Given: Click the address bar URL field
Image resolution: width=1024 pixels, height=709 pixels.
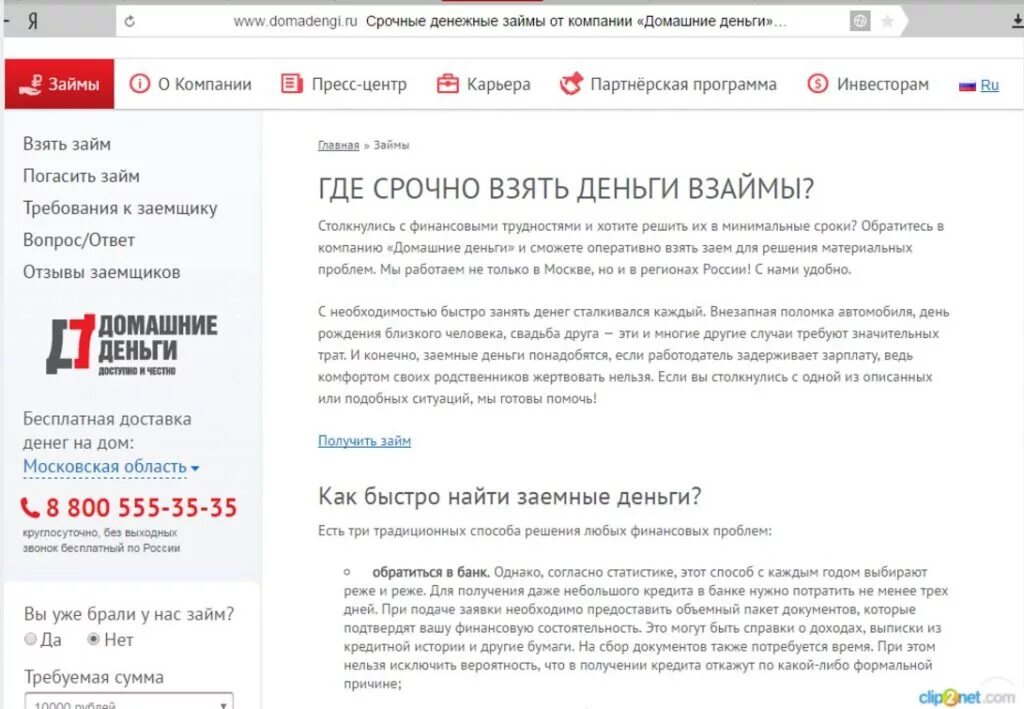Looking at the screenshot, I should [509, 22].
